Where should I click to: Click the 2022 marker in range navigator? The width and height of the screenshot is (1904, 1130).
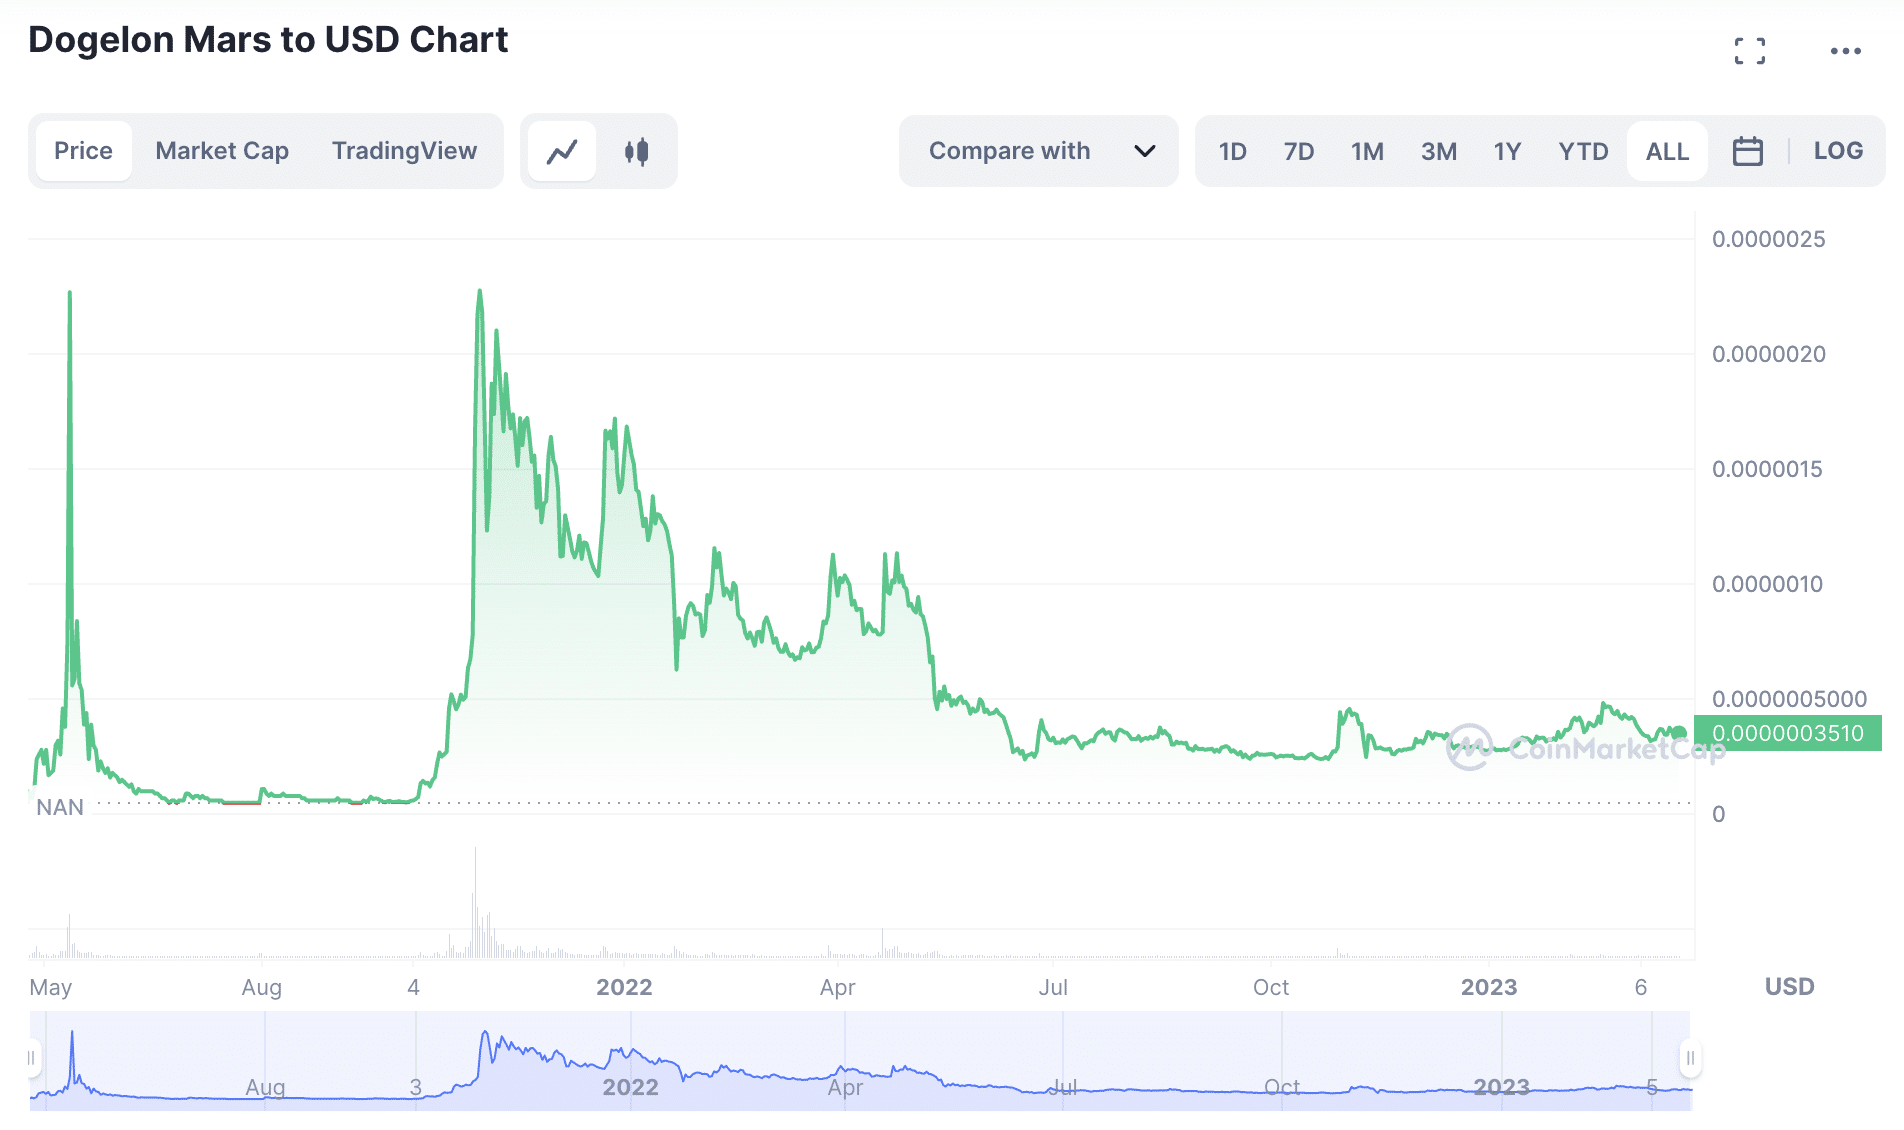click(630, 1087)
